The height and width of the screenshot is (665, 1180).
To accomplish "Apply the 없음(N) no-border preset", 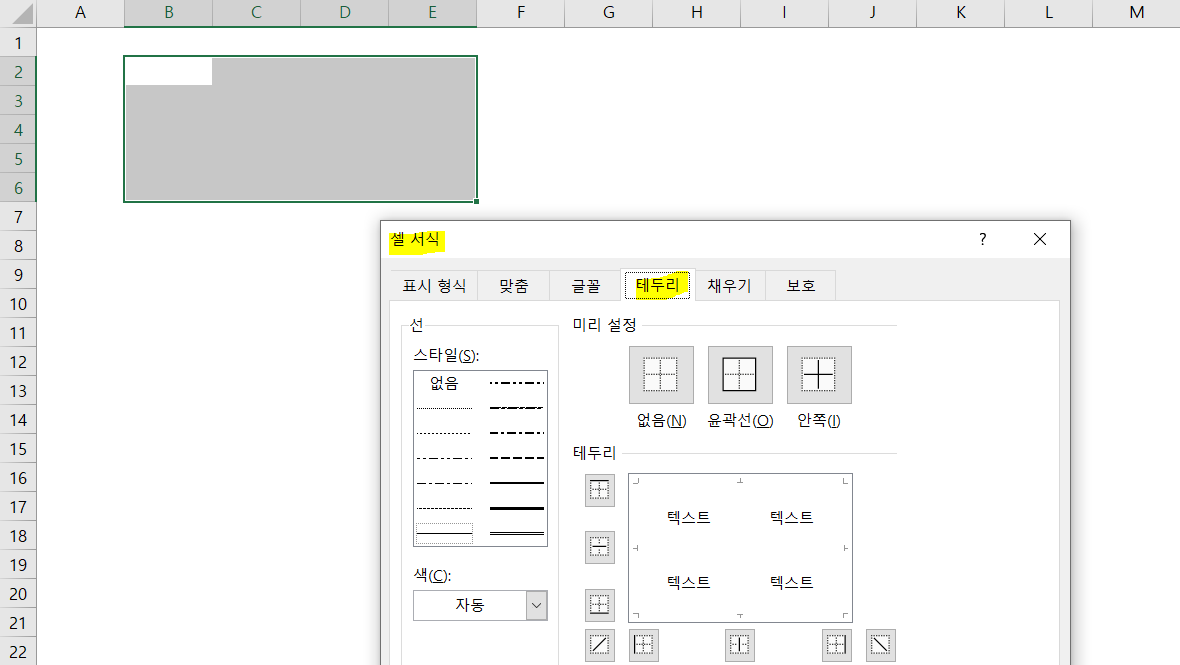I will 661,375.
